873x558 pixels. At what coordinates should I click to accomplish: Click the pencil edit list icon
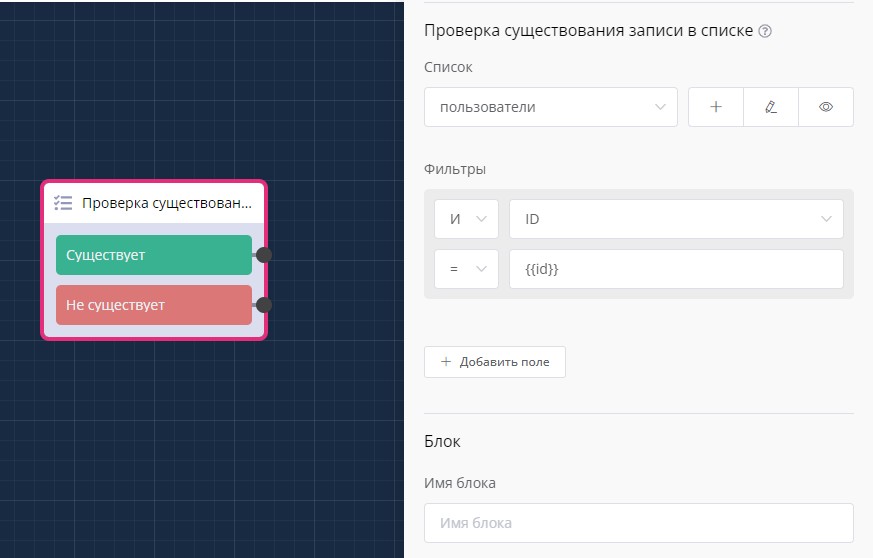point(771,107)
